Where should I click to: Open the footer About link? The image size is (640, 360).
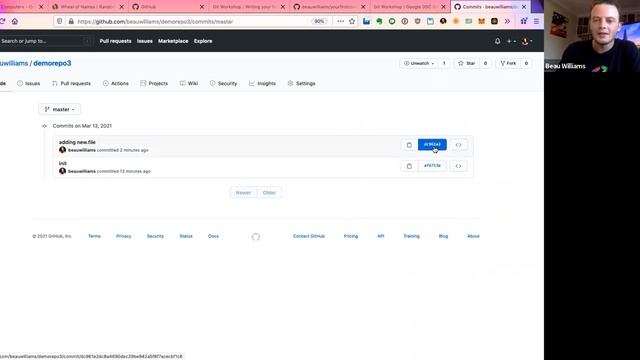coord(473,236)
